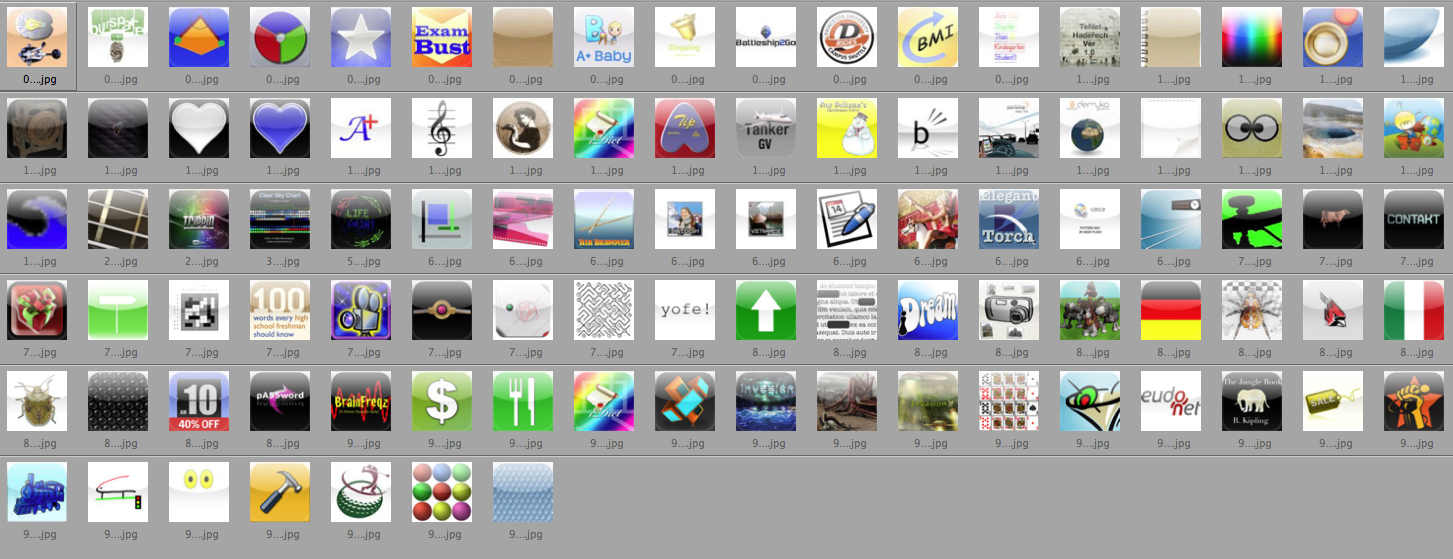Image resolution: width=1453 pixels, height=559 pixels.
Task: Click the yellow SALE tag icon
Action: pos(1333,401)
